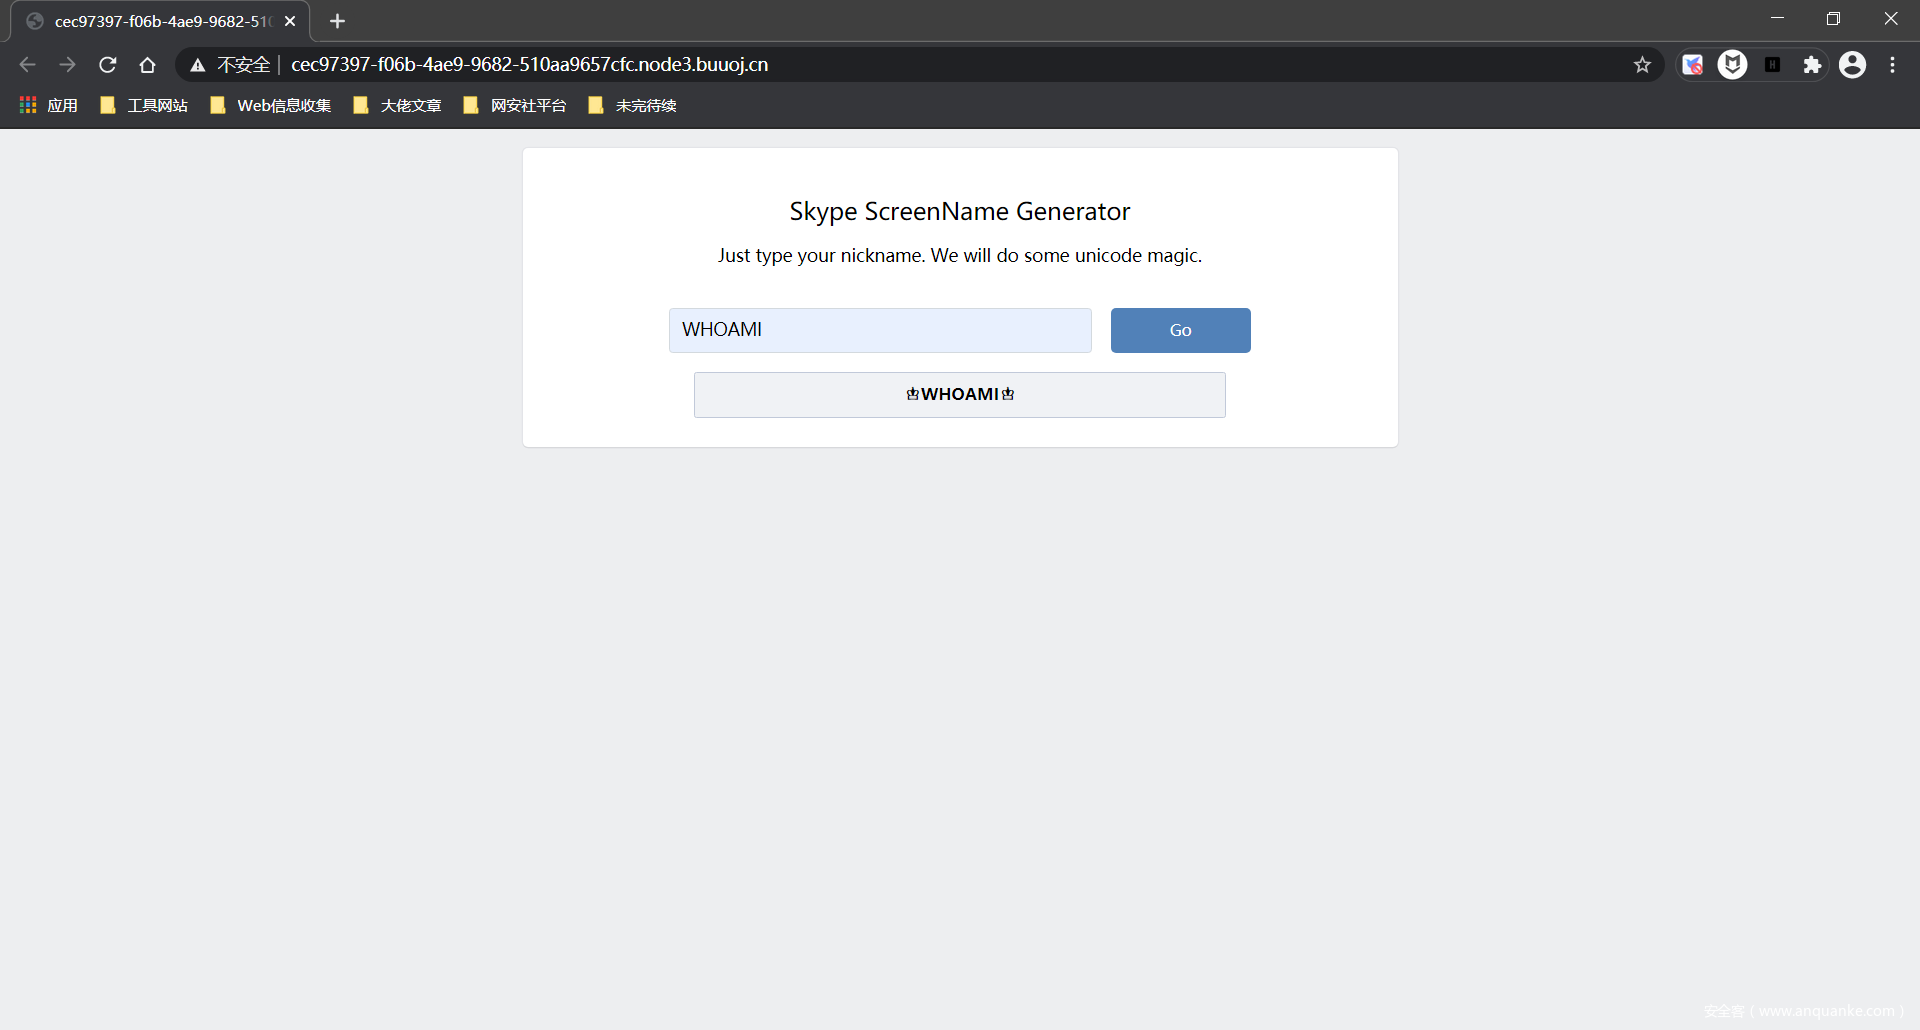The image size is (1920, 1030).
Task: Click the browser back arrow
Action: (27, 65)
